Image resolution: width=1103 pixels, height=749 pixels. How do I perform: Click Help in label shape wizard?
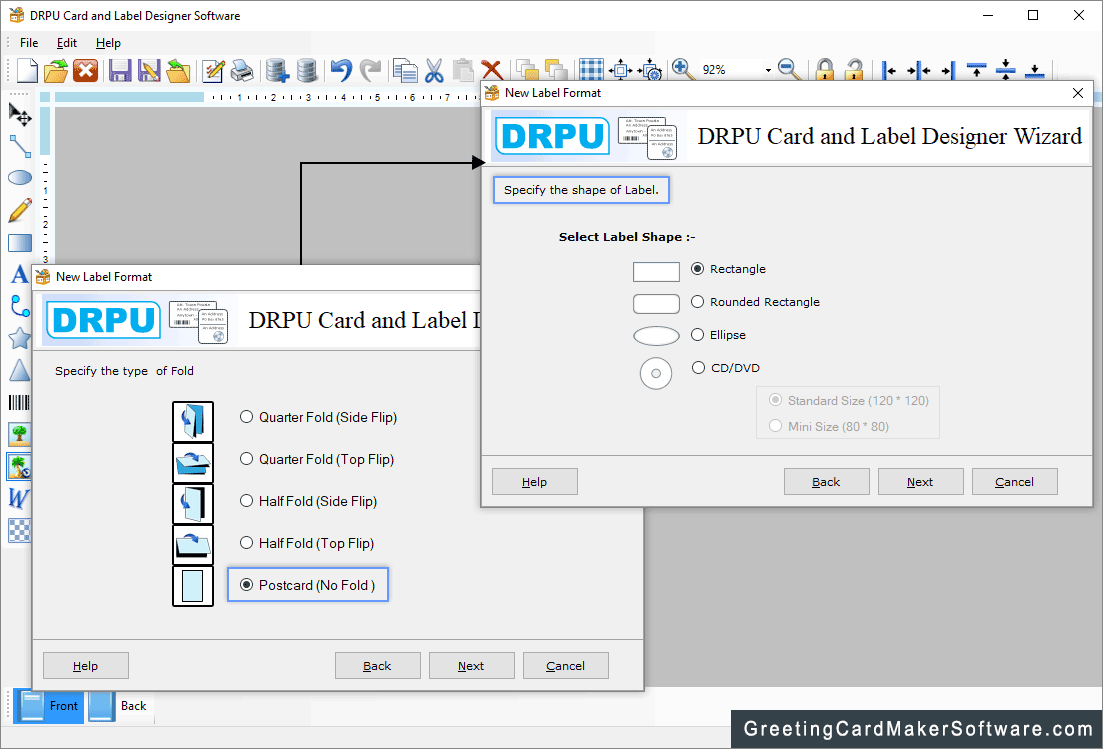click(x=535, y=482)
